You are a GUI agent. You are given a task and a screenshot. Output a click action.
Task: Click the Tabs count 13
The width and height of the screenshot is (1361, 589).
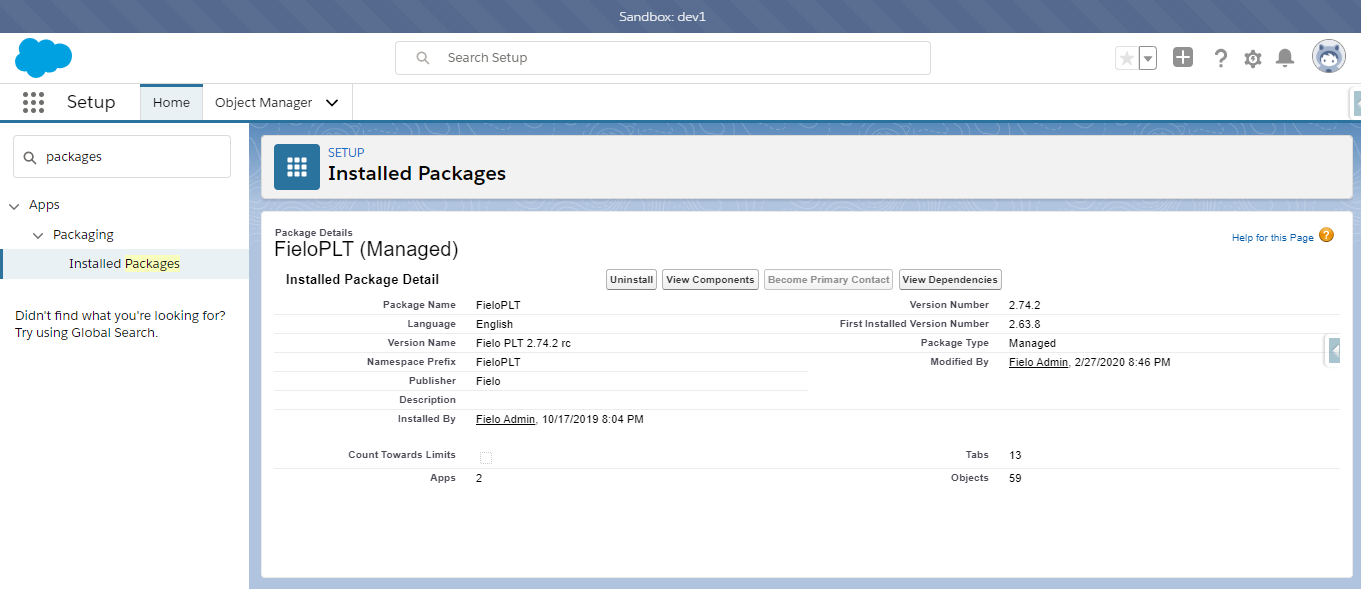click(1015, 455)
